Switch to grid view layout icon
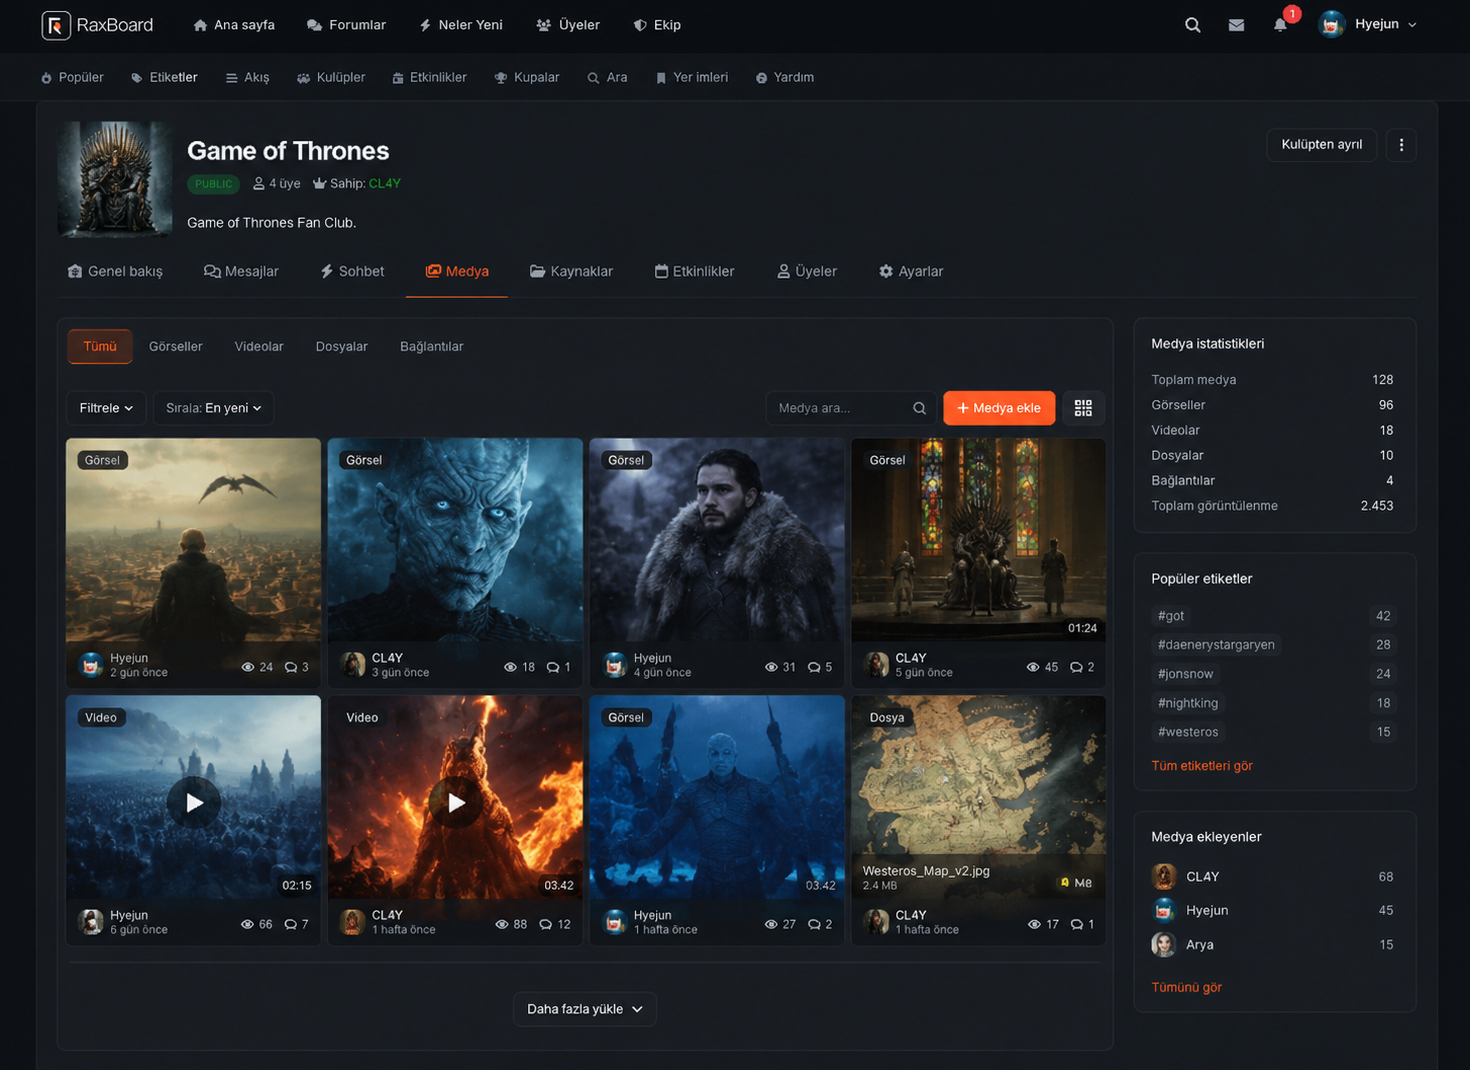 pyautogui.click(x=1083, y=408)
